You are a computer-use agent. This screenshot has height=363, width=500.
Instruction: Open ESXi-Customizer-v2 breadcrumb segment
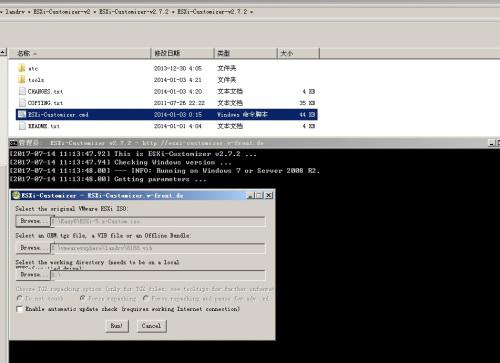click(x=62, y=12)
